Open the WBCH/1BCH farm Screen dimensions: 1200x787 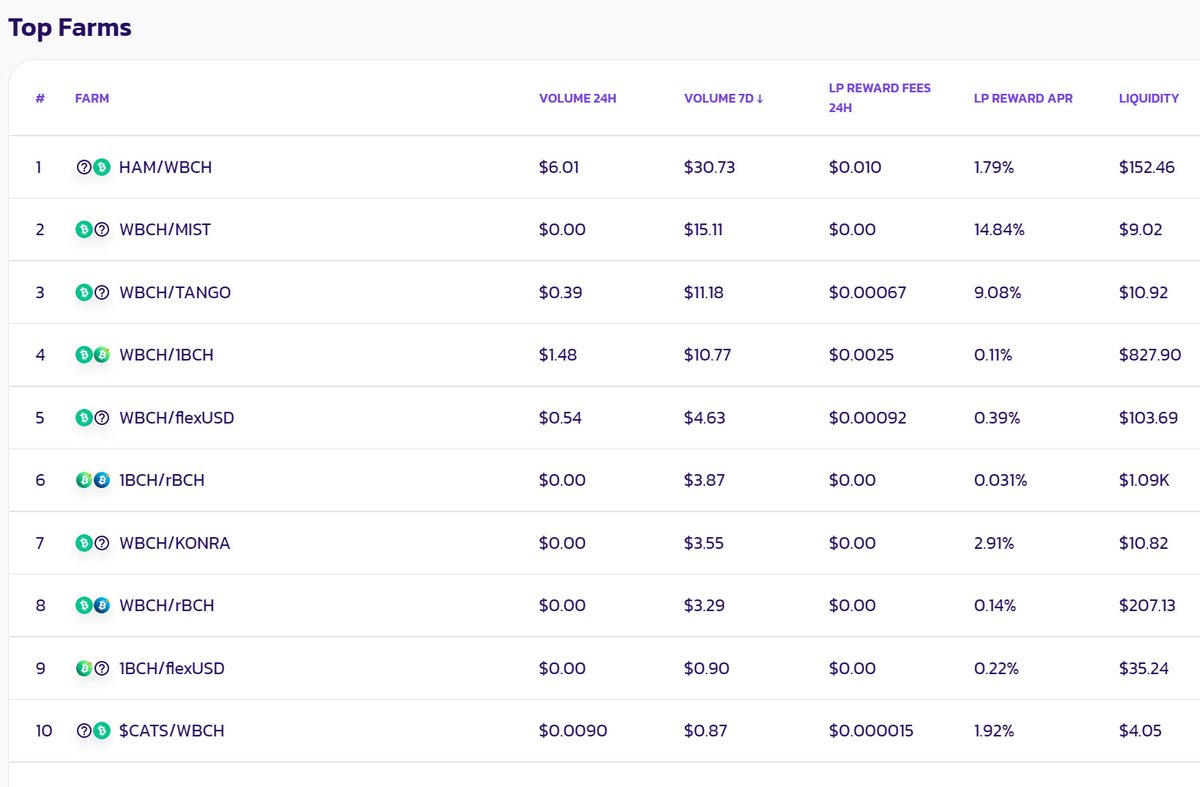click(166, 355)
